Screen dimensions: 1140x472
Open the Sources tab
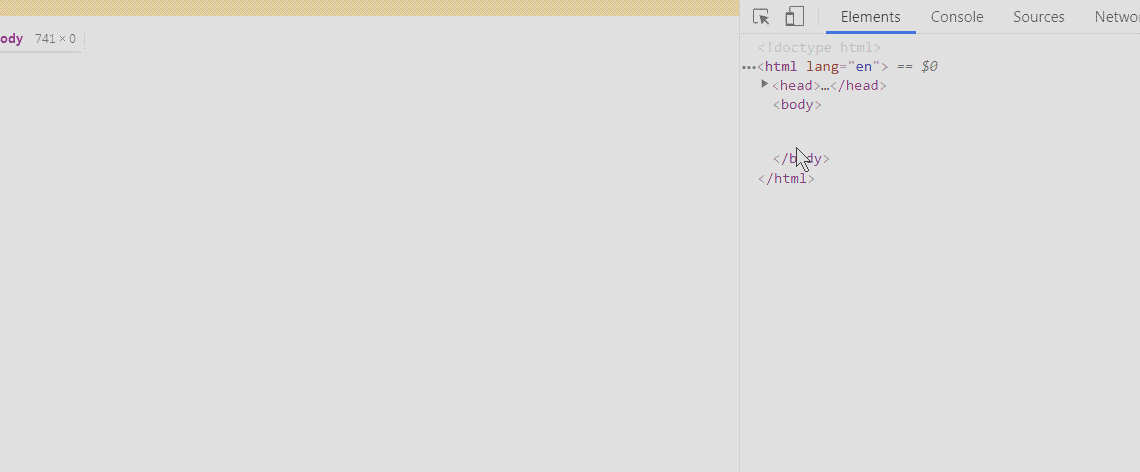pos(1038,17)
